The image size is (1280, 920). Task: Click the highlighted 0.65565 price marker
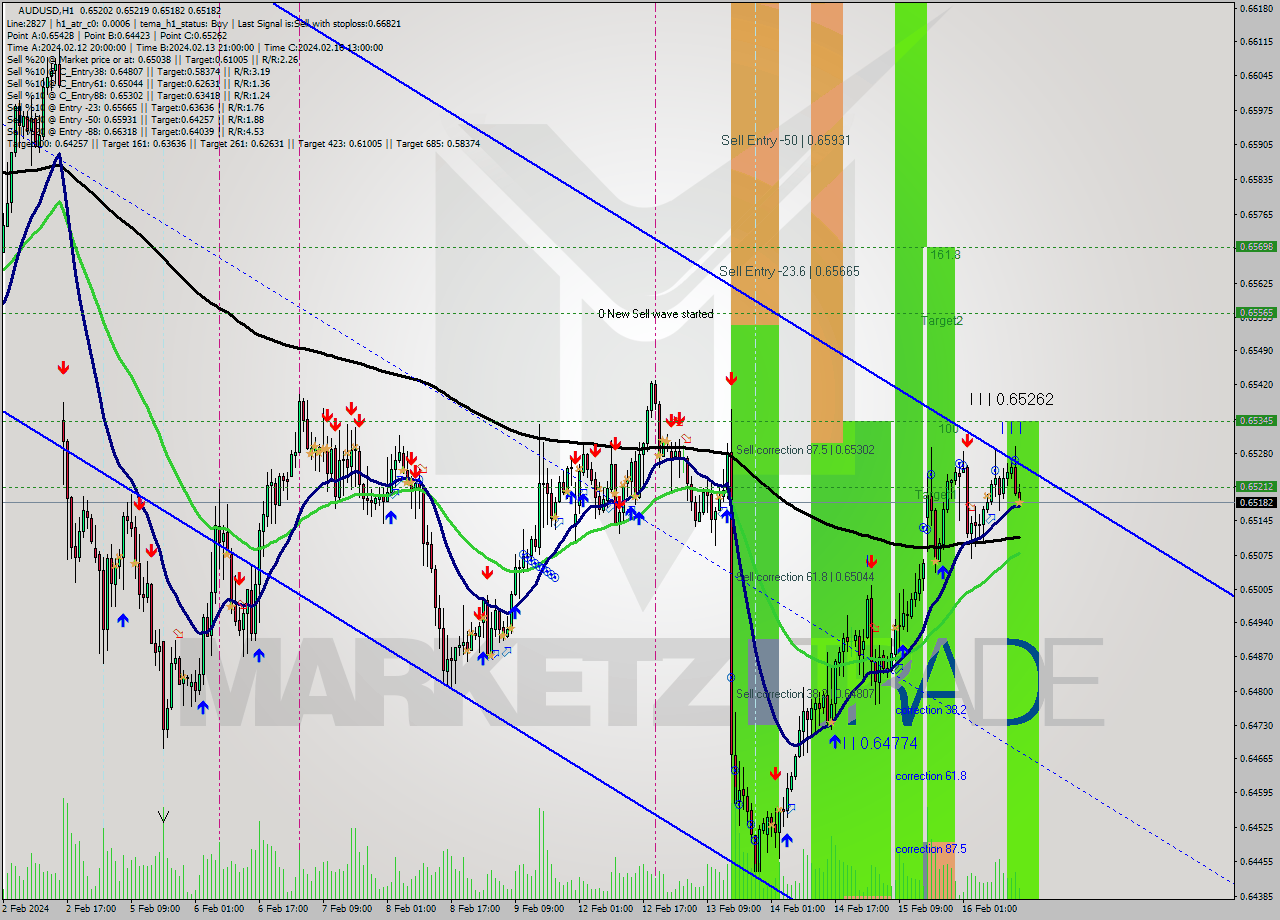[x=1256, y=312]
